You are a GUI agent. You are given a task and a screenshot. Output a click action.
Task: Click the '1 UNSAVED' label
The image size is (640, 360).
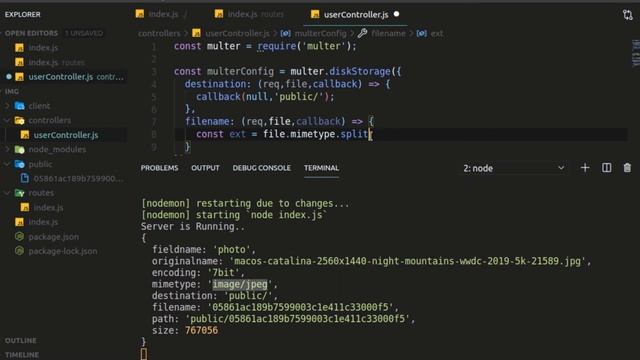click(x=84, y=33)
